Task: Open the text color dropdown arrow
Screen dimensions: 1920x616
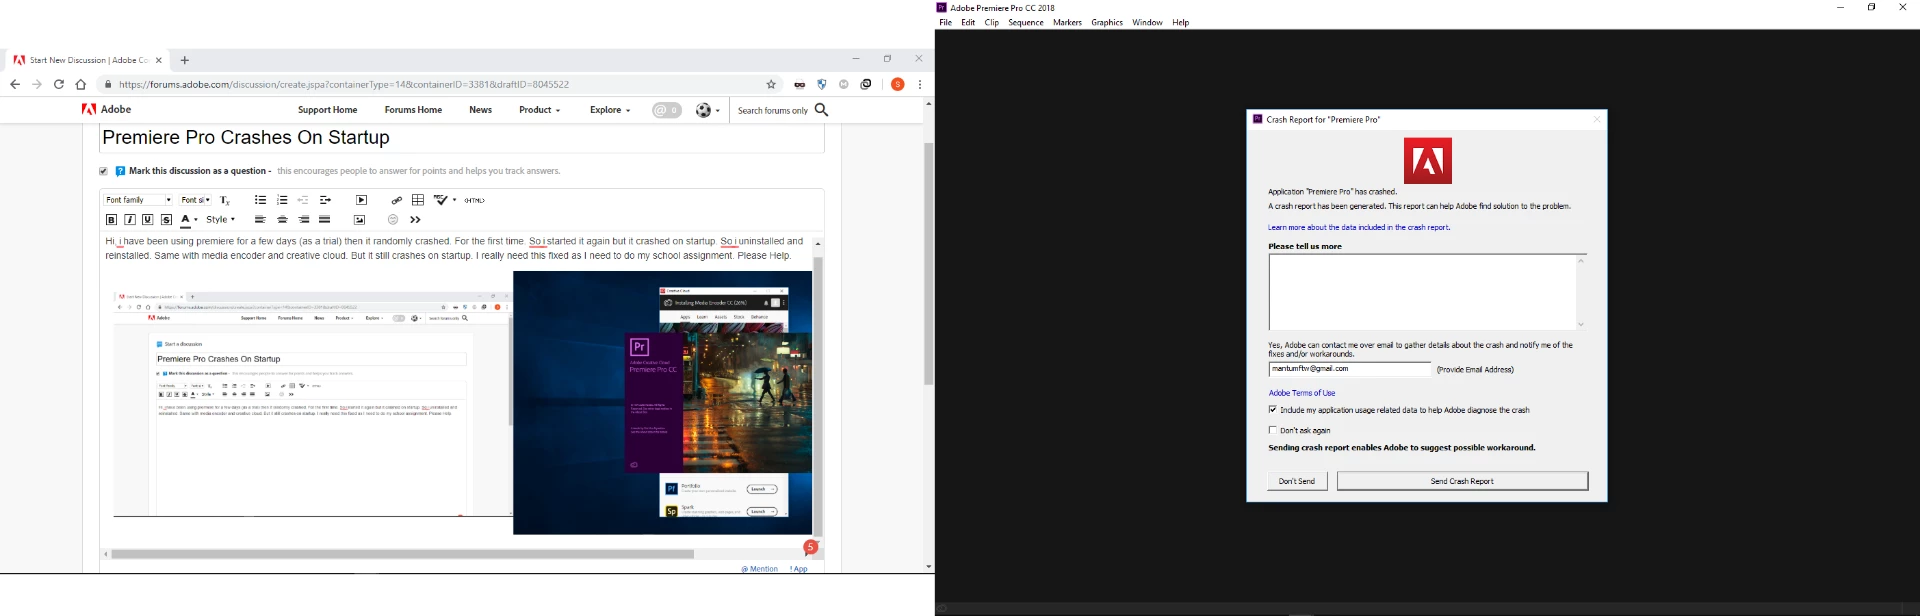Action: [x=196, y=220]
